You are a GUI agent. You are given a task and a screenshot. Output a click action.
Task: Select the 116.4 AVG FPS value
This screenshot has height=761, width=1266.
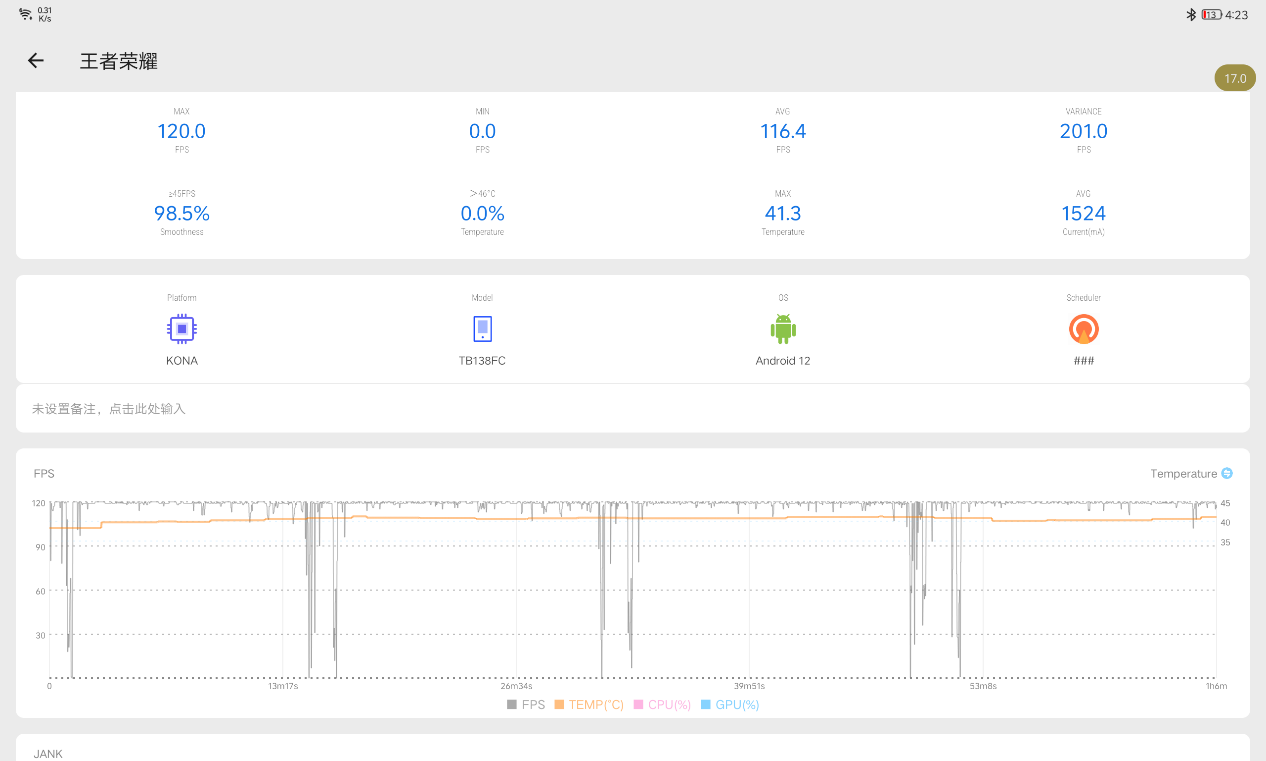[783, 131]
